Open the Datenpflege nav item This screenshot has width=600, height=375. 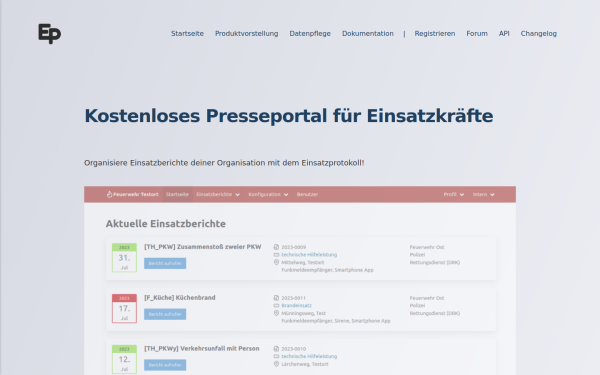tap(310, 34)
